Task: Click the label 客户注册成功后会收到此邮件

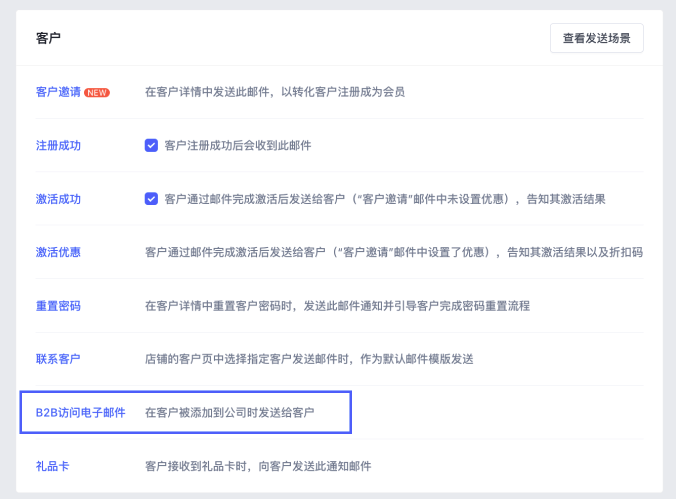Action: (238, 145)
